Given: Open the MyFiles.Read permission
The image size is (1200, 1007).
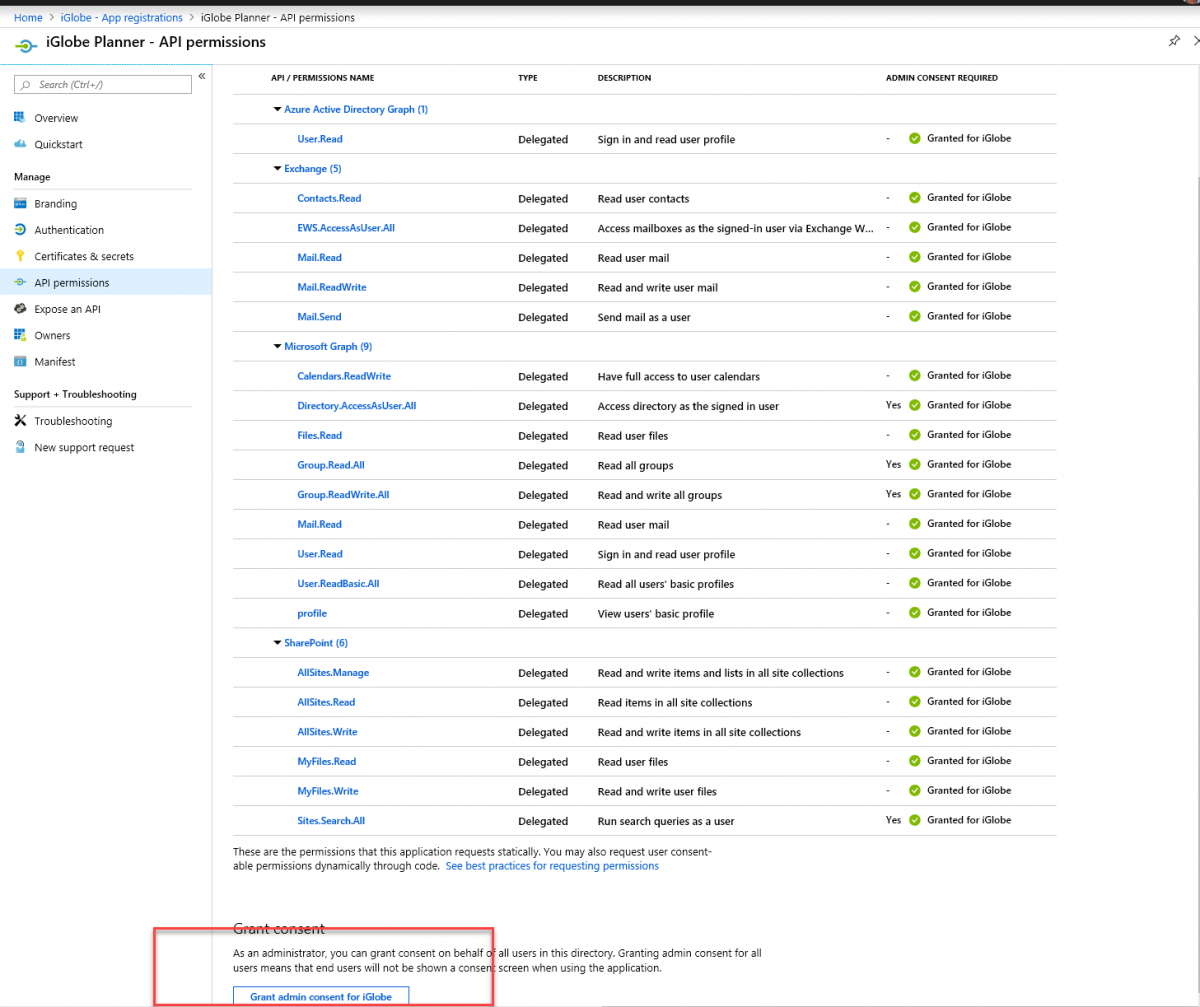Looking at the screenshot, I should click(x=326, y=762).
